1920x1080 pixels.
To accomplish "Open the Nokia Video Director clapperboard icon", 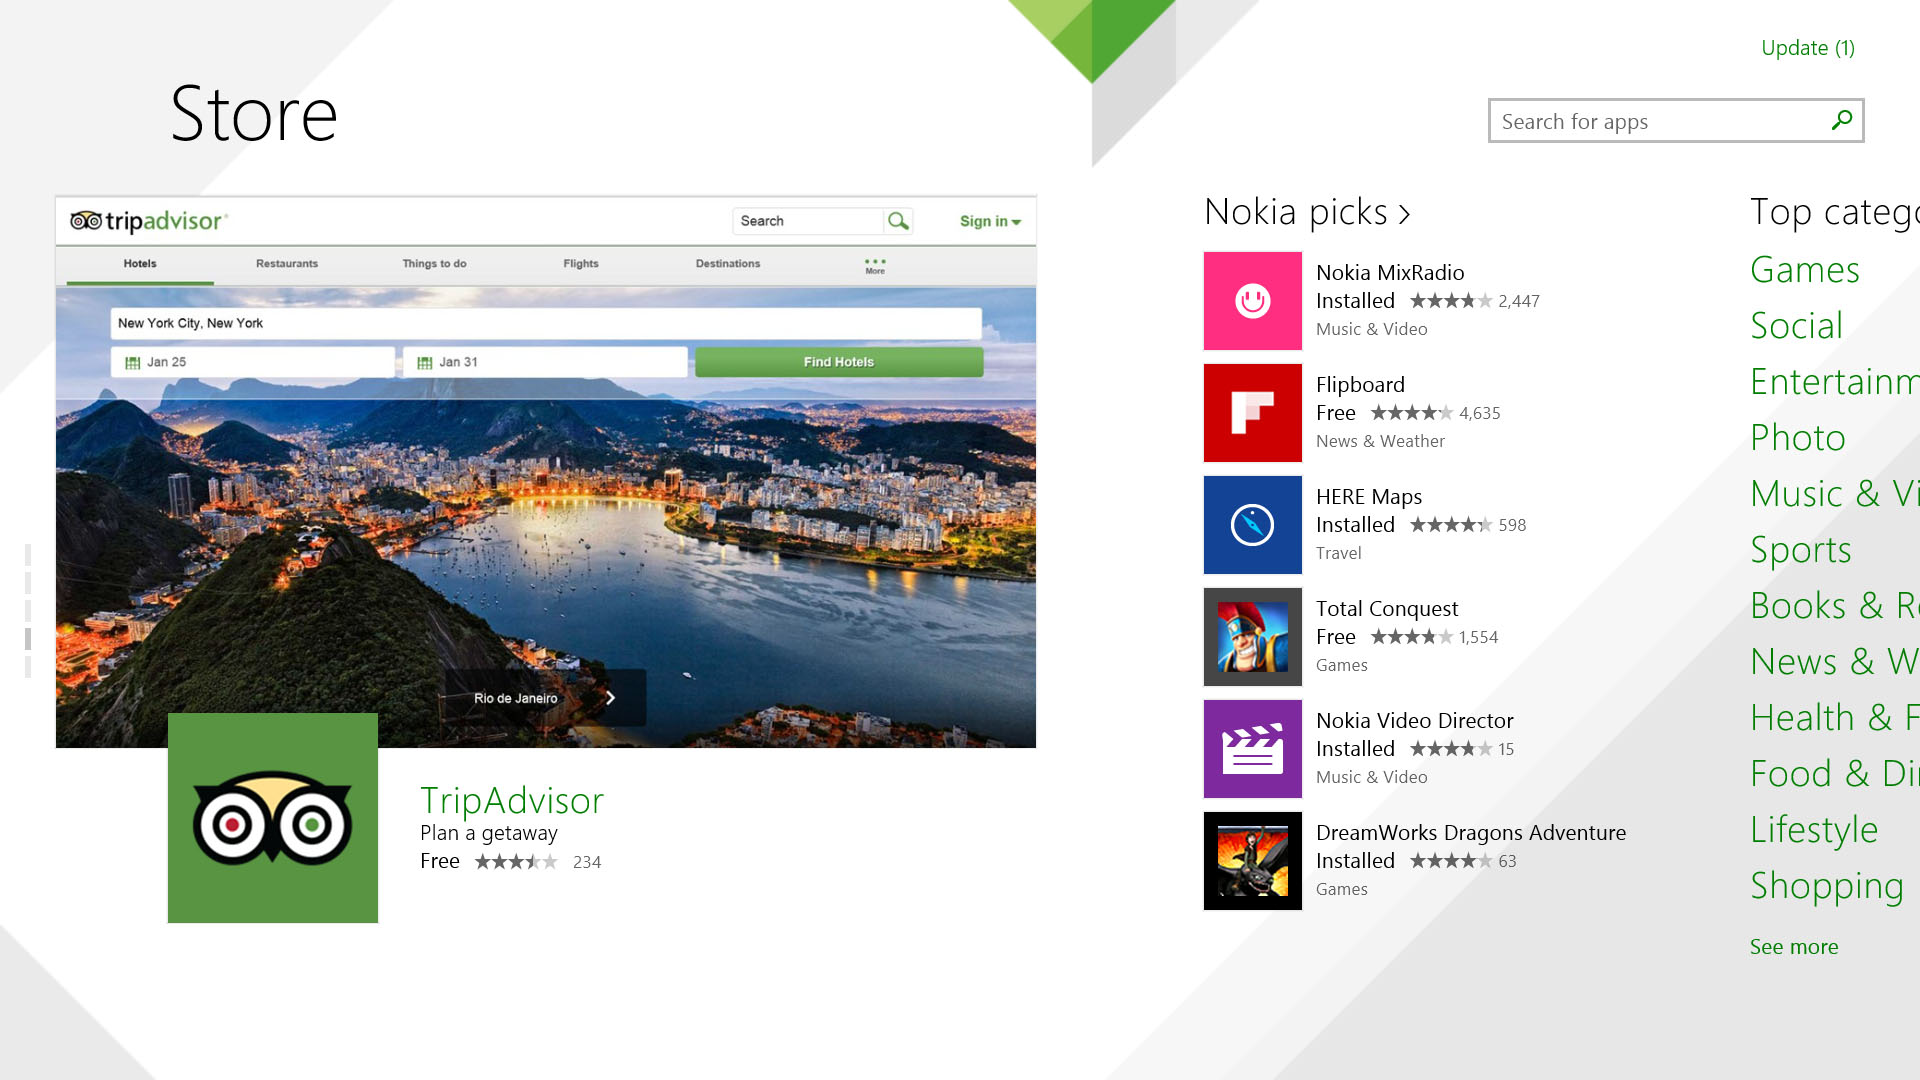I will (x=1253, y=749).
